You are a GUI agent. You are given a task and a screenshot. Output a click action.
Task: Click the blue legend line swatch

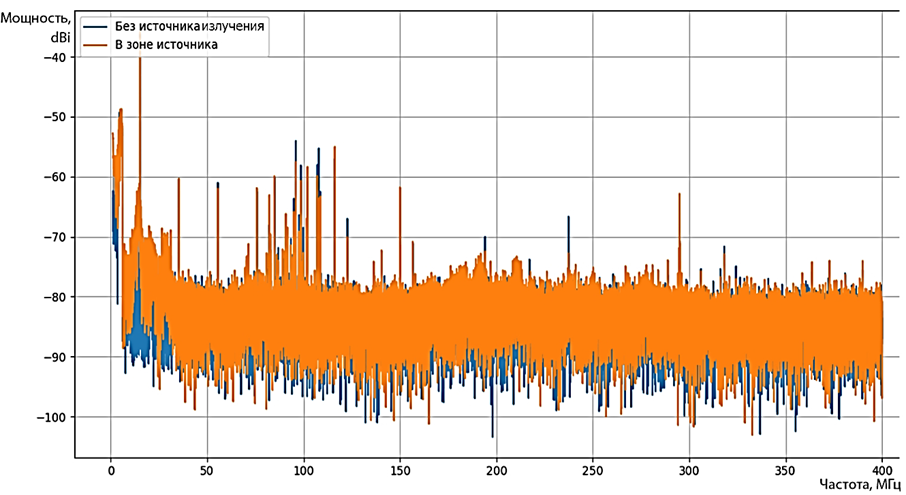96,26
